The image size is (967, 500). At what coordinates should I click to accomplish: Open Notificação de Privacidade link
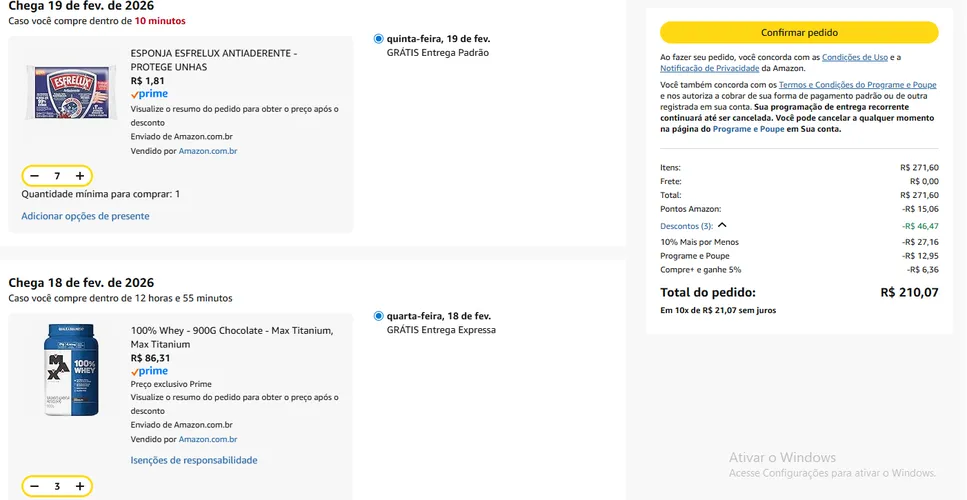[709, 68]
